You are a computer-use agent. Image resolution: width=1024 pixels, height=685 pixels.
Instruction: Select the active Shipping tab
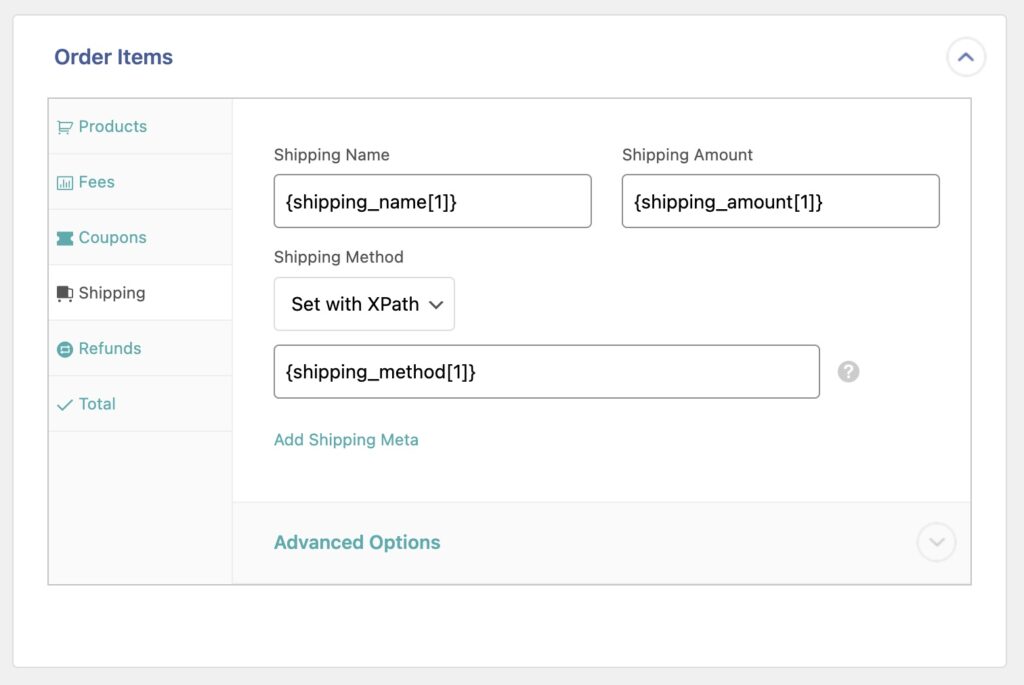(110, 292)
